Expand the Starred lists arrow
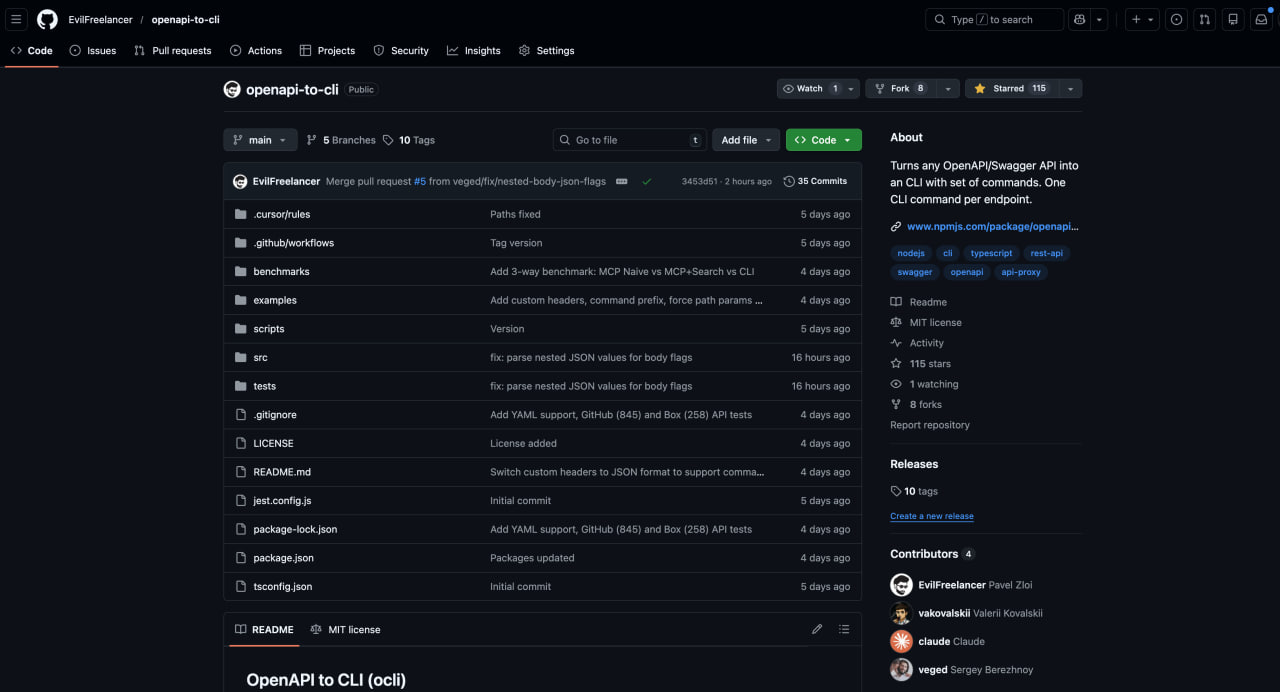Screen dimensions: 1280x692 1070,88
